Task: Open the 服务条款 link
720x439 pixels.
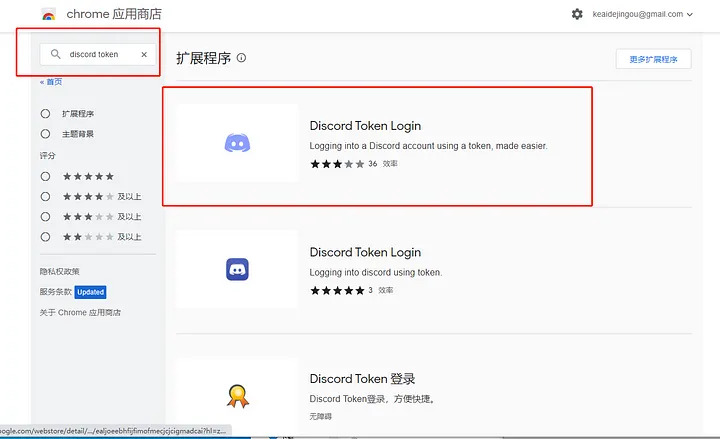Action: (x=56, y=292)
